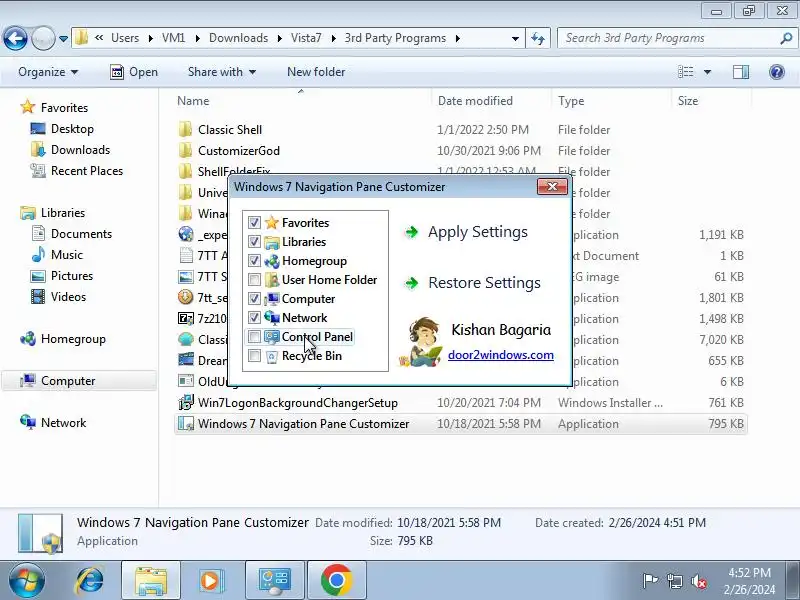The width and height of the screenshot is (800, 600).
Task: Select Downloads in the navigation pane
Action: click(80, 149)
